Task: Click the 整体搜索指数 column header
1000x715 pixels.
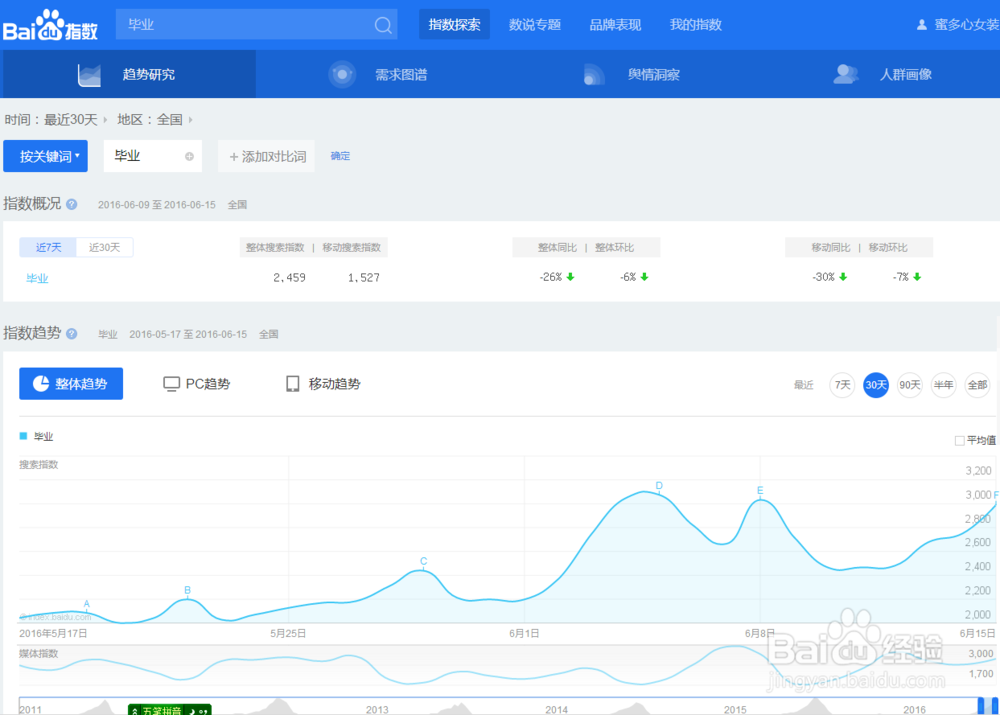Action: (276, 247)
